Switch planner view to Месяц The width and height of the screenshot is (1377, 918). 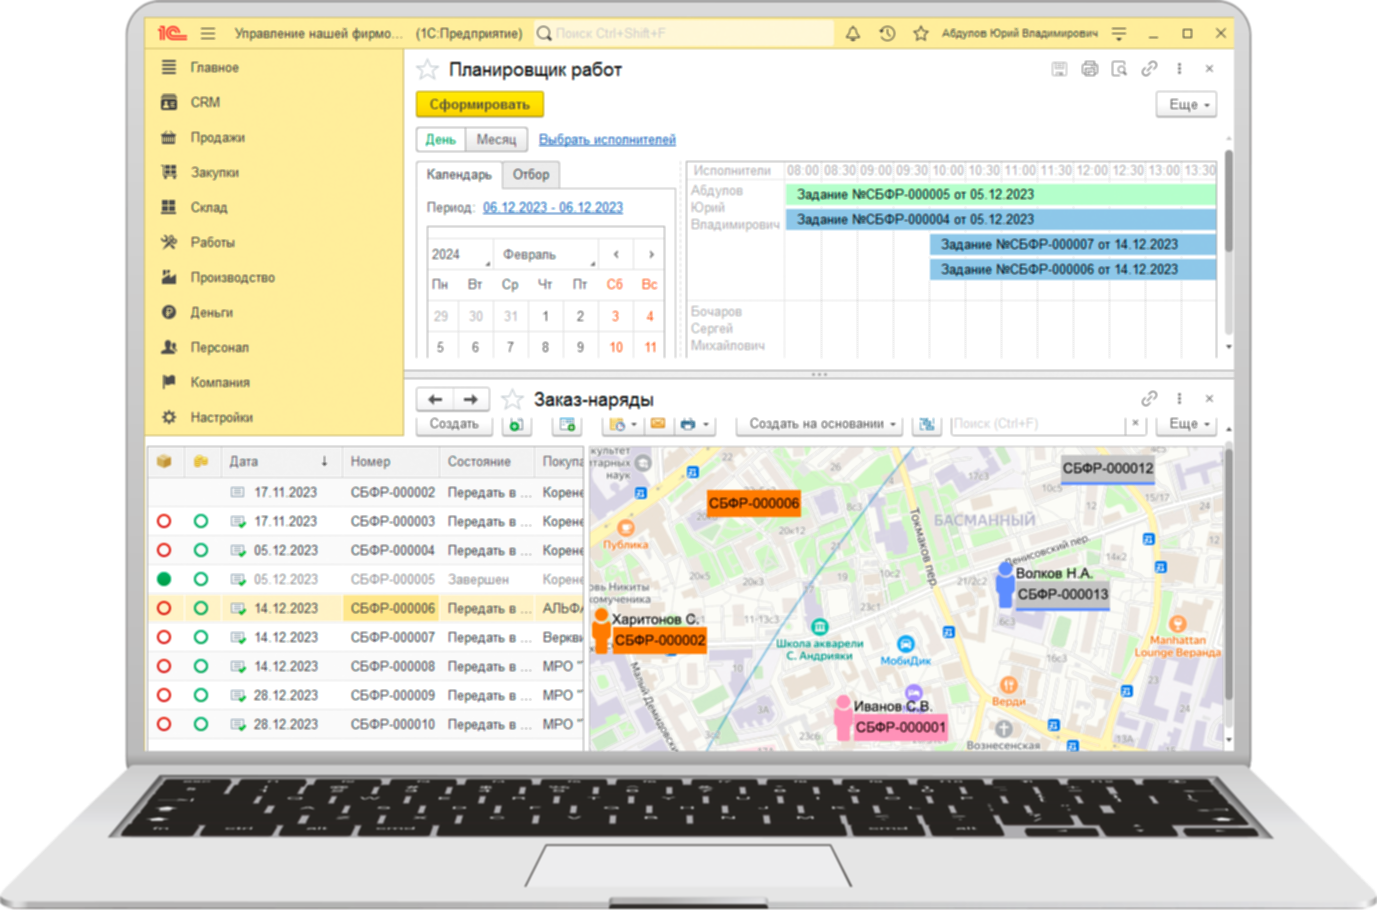coord(496,139)
